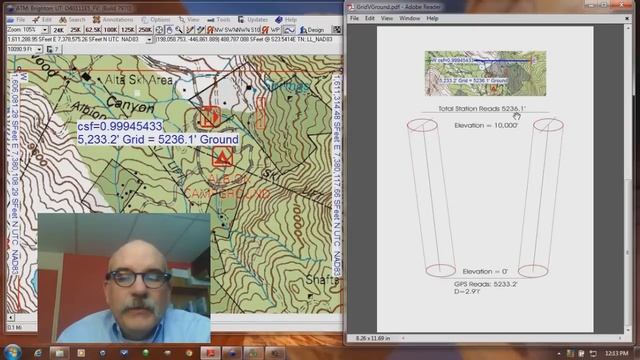
Task: Click Elevation = 10,000' text in PDF
Action: [x=486, y=125]
